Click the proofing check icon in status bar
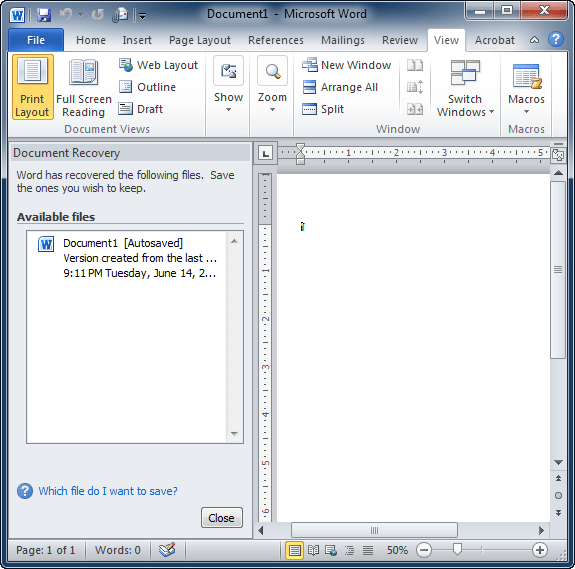Screen dimensions: 575x569 point(167,550)
